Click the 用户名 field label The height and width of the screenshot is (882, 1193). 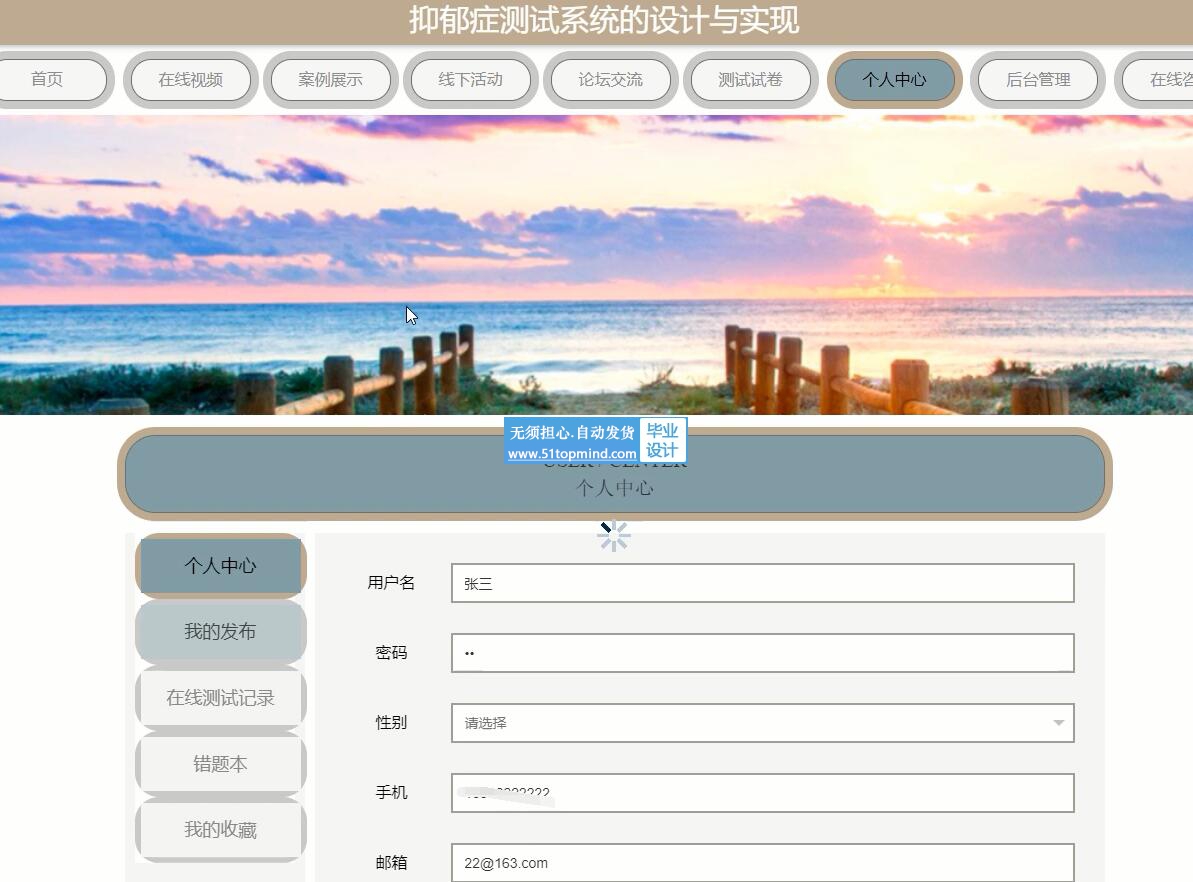click(x=391, y=583)
